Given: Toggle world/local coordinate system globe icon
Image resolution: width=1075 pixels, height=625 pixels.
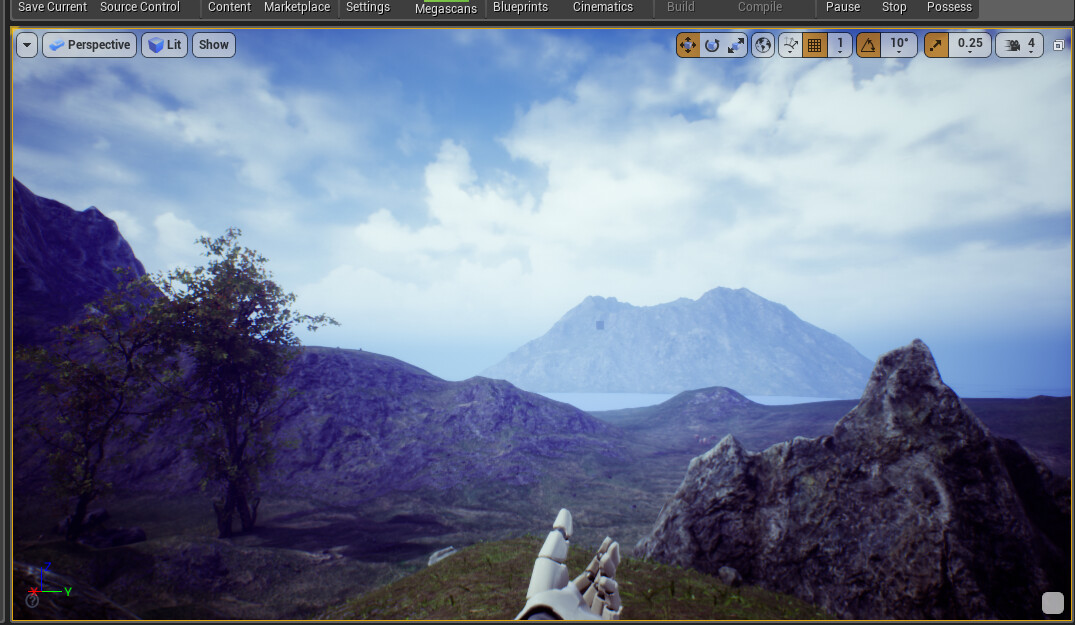Looking at the screenshot, I should pos(762,45).
